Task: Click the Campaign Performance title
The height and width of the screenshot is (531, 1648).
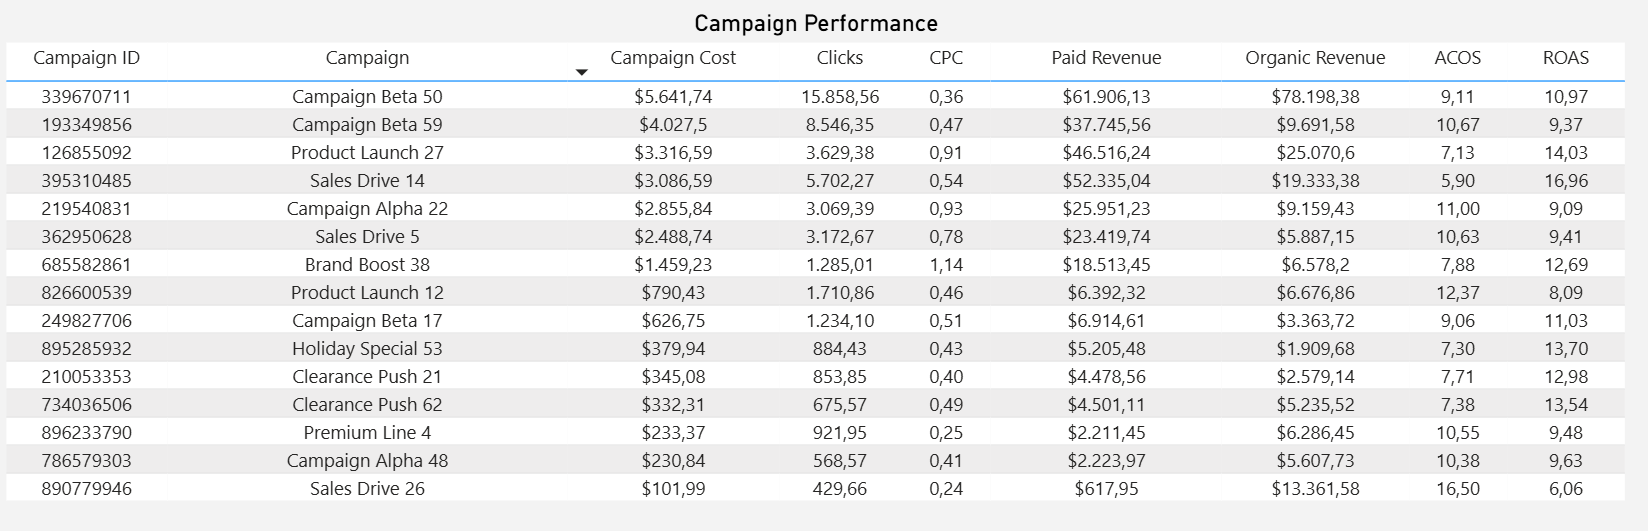Action: 816,23
